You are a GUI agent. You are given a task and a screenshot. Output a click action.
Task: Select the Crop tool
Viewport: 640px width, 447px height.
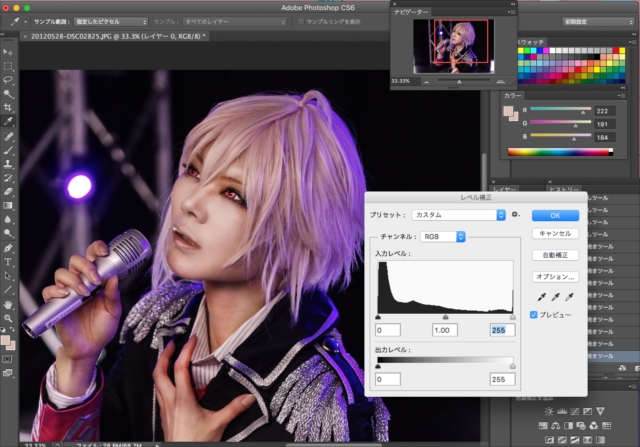coord(8,107)
